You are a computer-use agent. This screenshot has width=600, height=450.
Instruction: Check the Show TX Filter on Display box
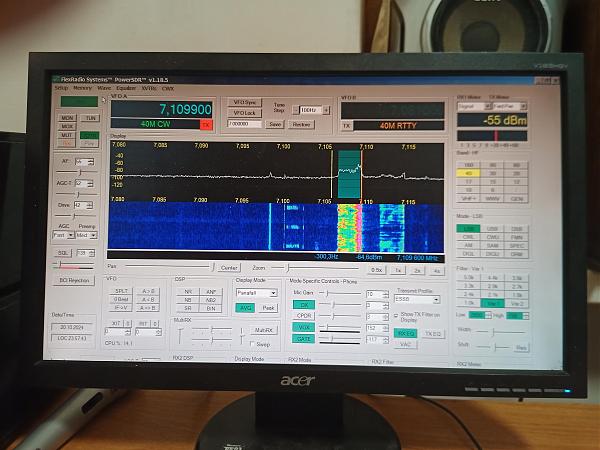pyautogui.click(x=396, y=315)
